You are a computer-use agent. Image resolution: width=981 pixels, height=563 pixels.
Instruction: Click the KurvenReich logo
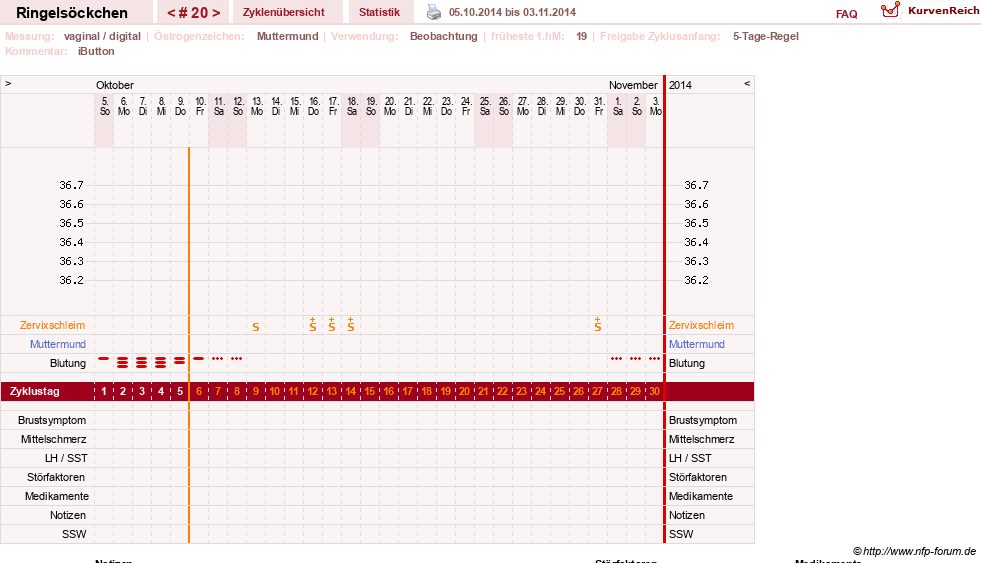tap(930, 11)
